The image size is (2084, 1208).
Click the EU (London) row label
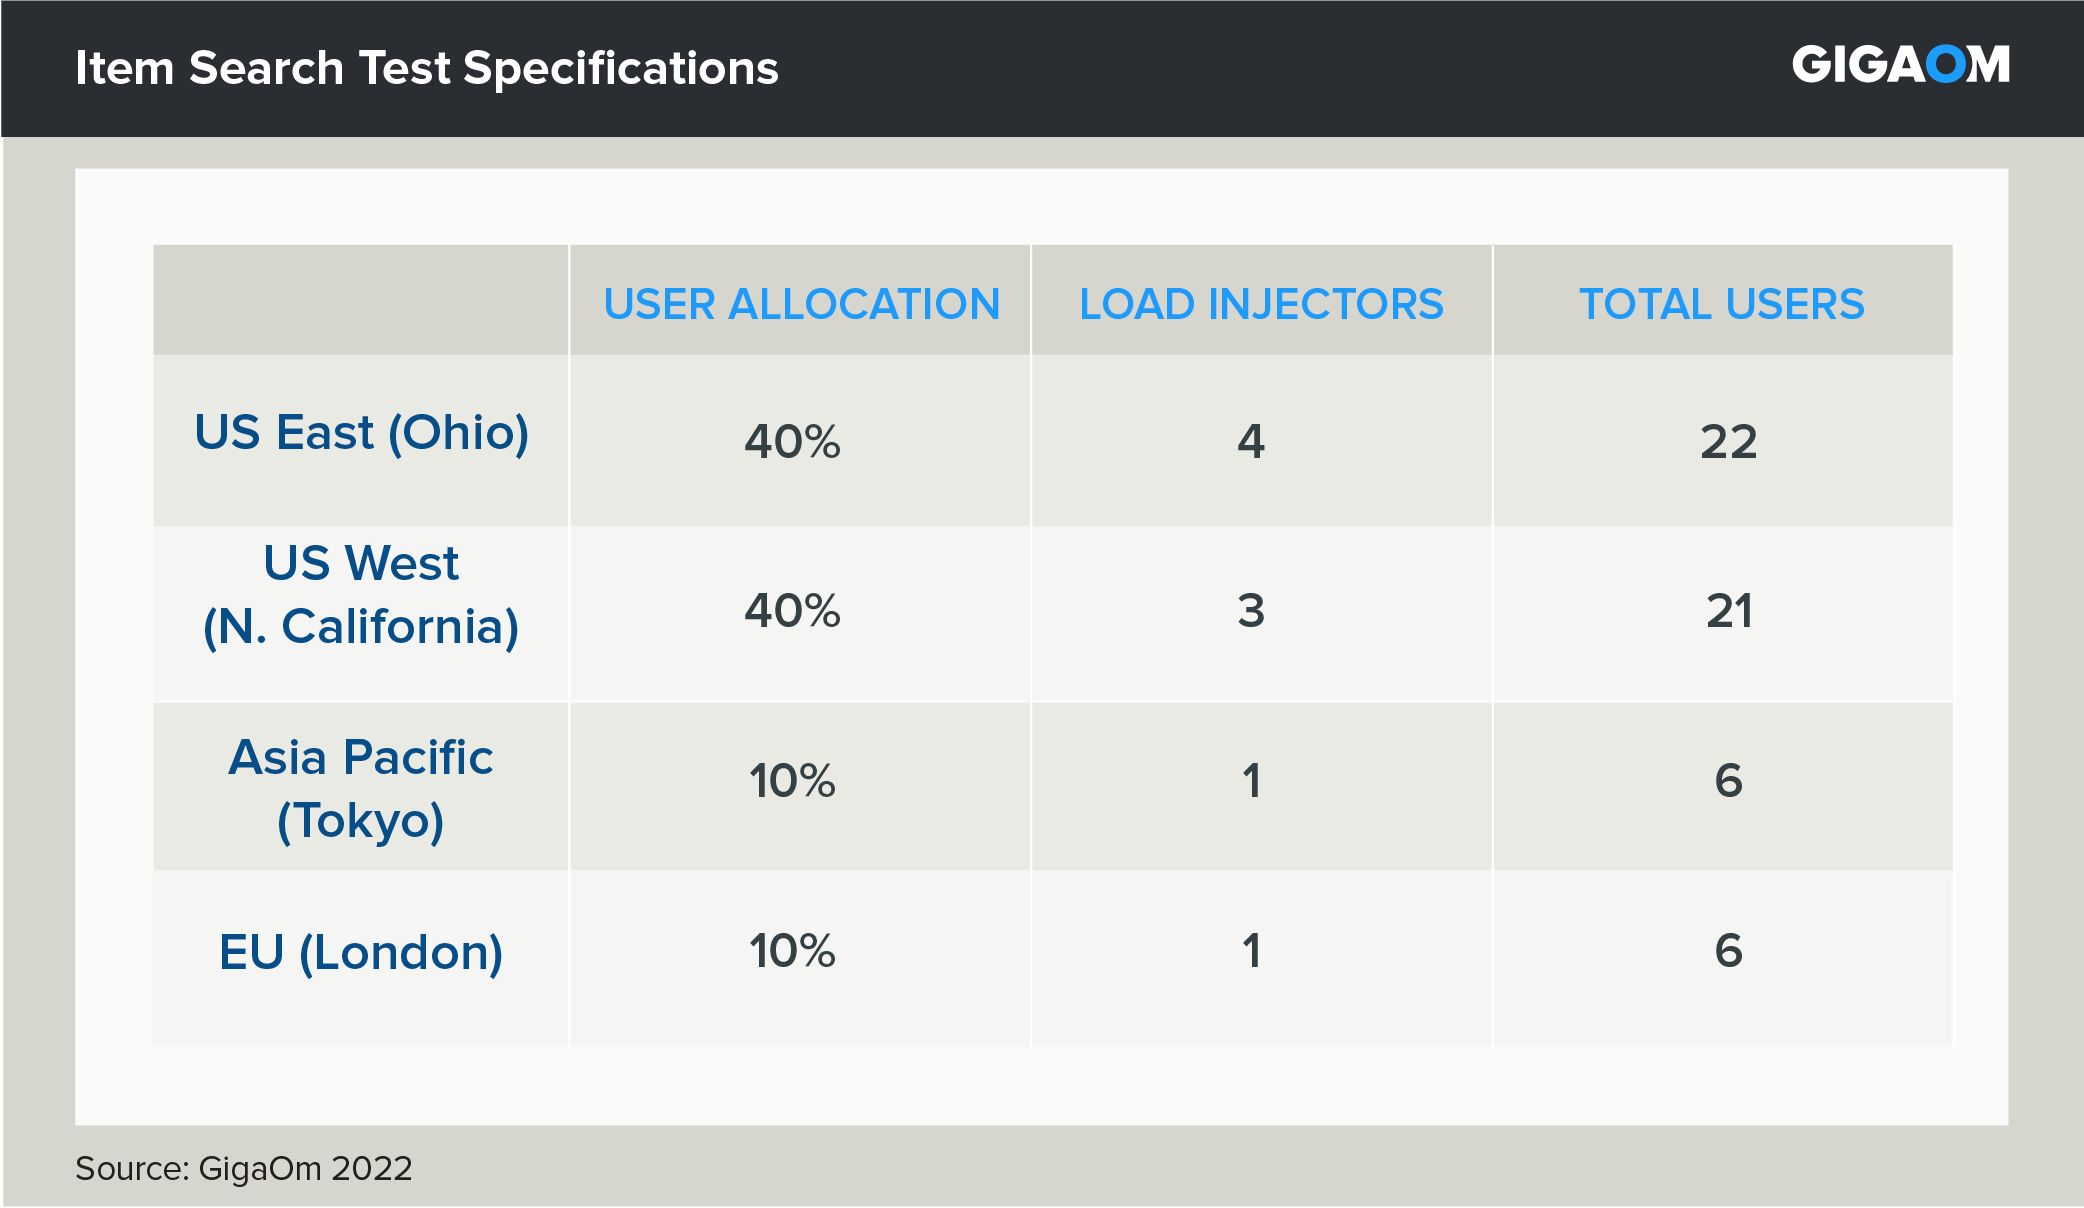(x=361, y=952)
